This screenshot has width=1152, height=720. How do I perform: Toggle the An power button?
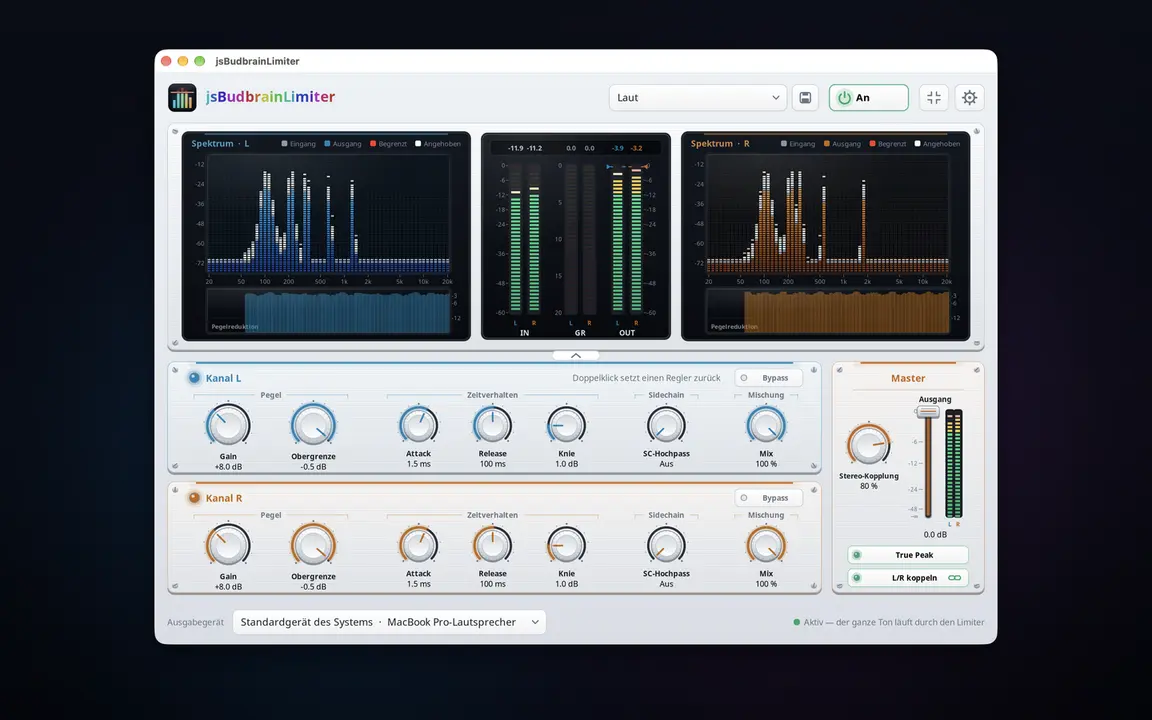coord(868,98)
